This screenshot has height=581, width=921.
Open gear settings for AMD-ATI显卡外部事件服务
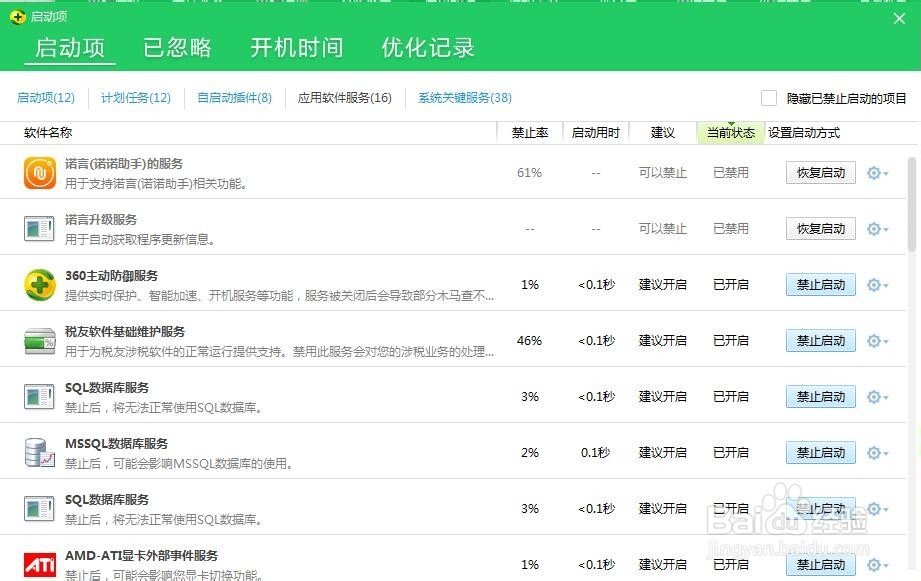[x=877, y=565]
